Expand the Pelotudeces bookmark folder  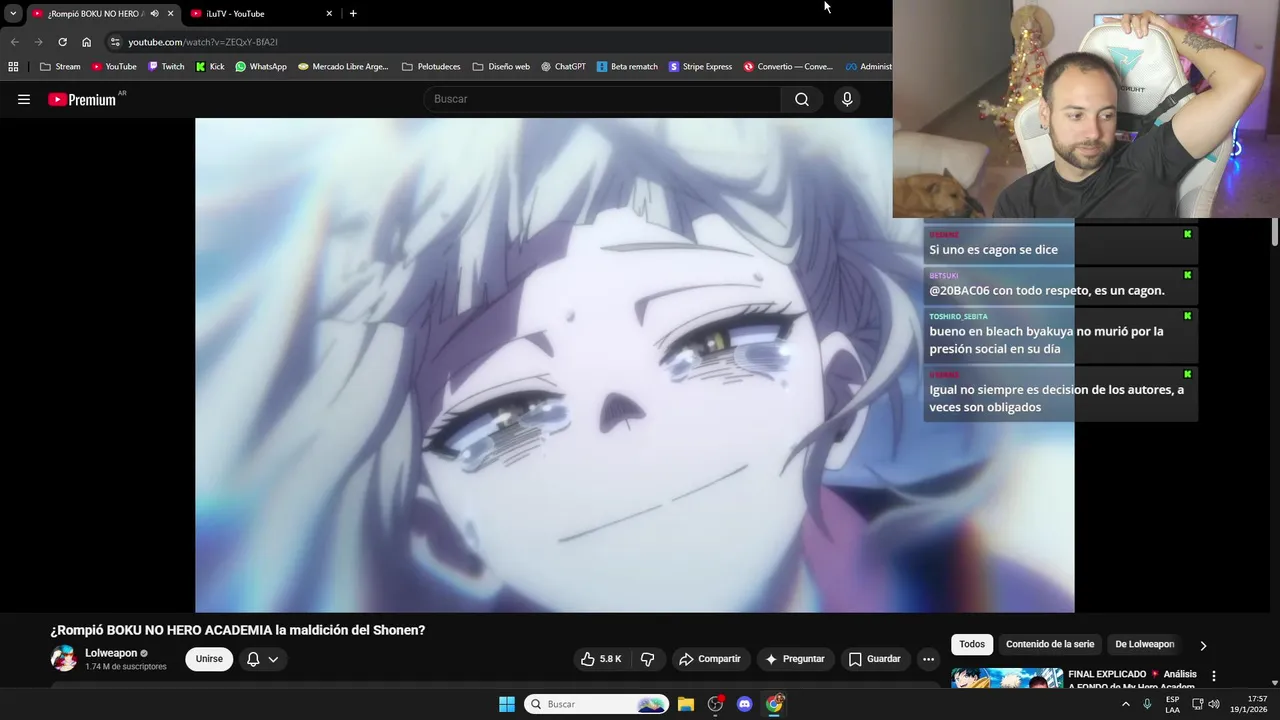(431, 67)
